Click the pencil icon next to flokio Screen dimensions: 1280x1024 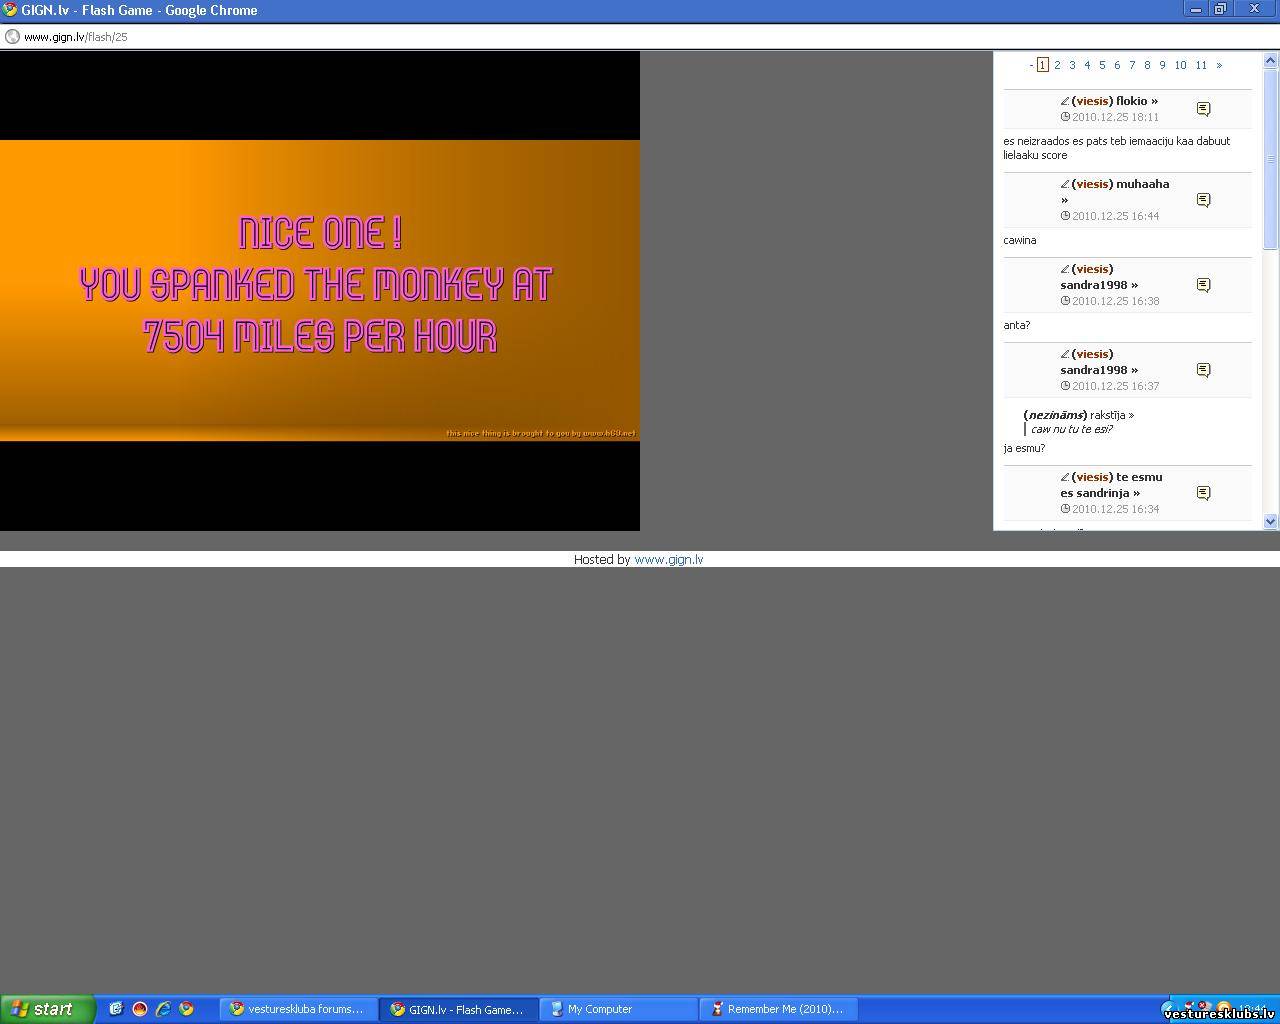click(1065, 101)
